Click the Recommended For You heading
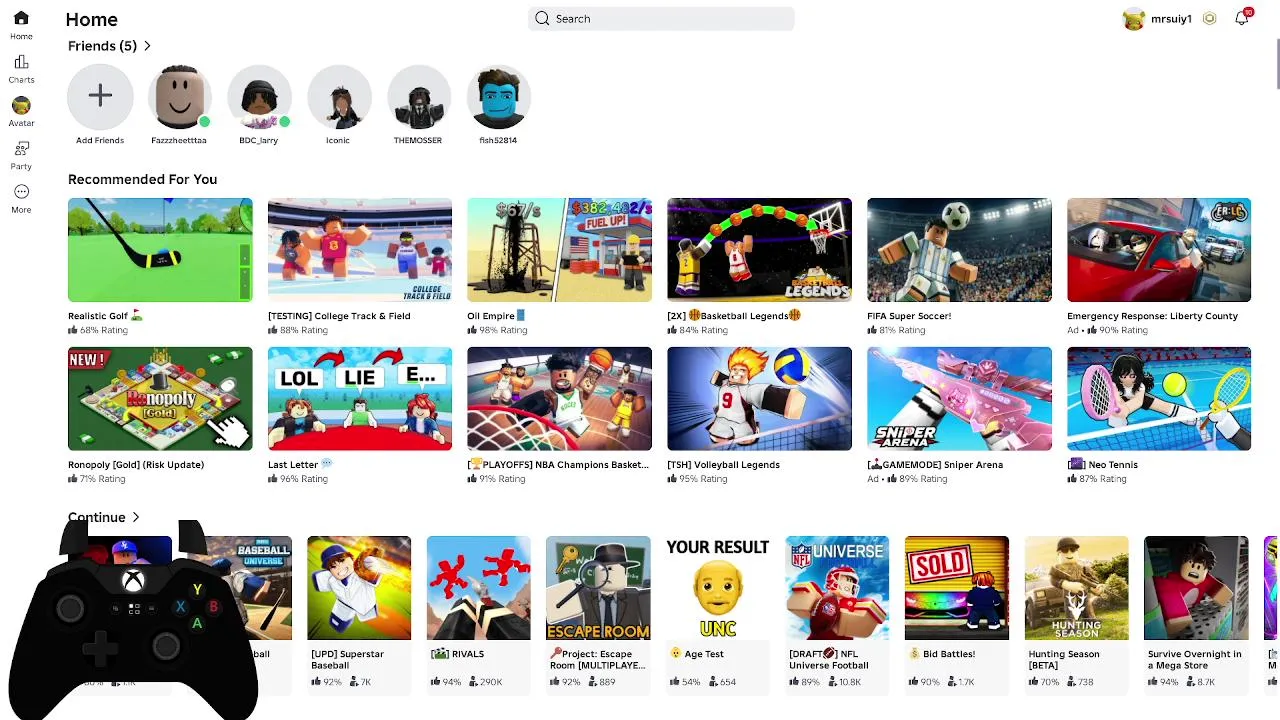The image size is (1280, 720). pyautogui.click(x=142, y=179)
